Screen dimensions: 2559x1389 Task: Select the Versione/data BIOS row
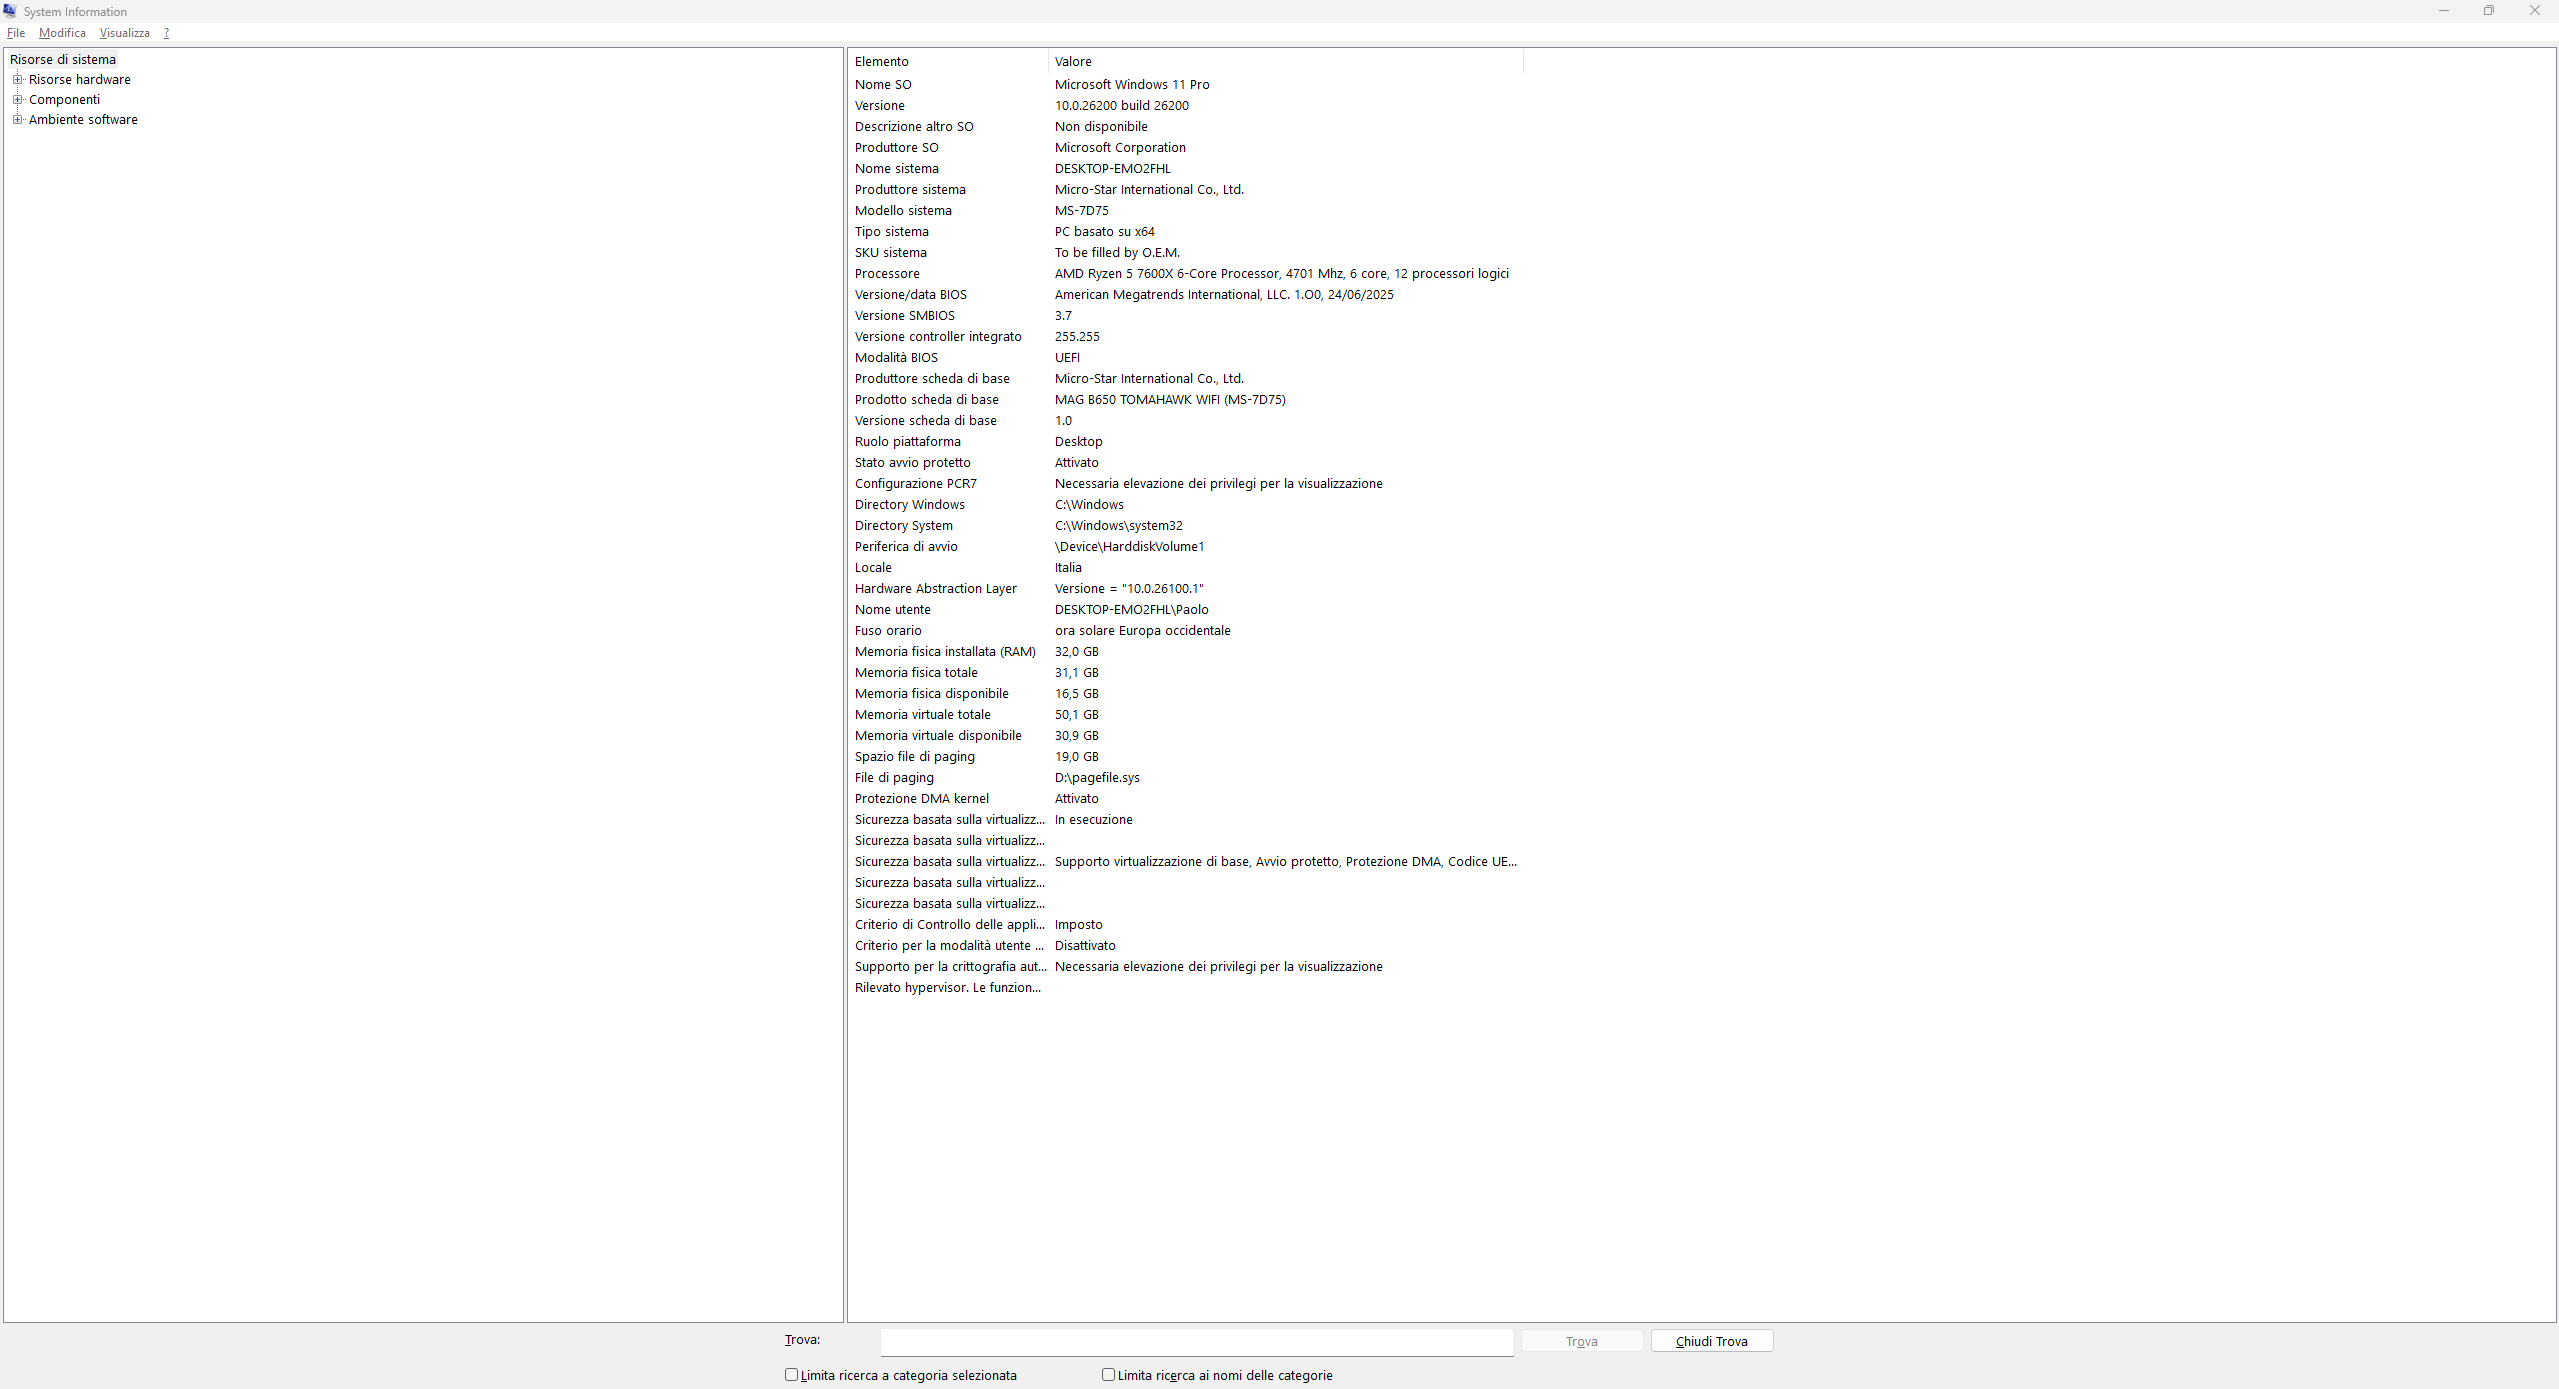(x=1186, y=295)
